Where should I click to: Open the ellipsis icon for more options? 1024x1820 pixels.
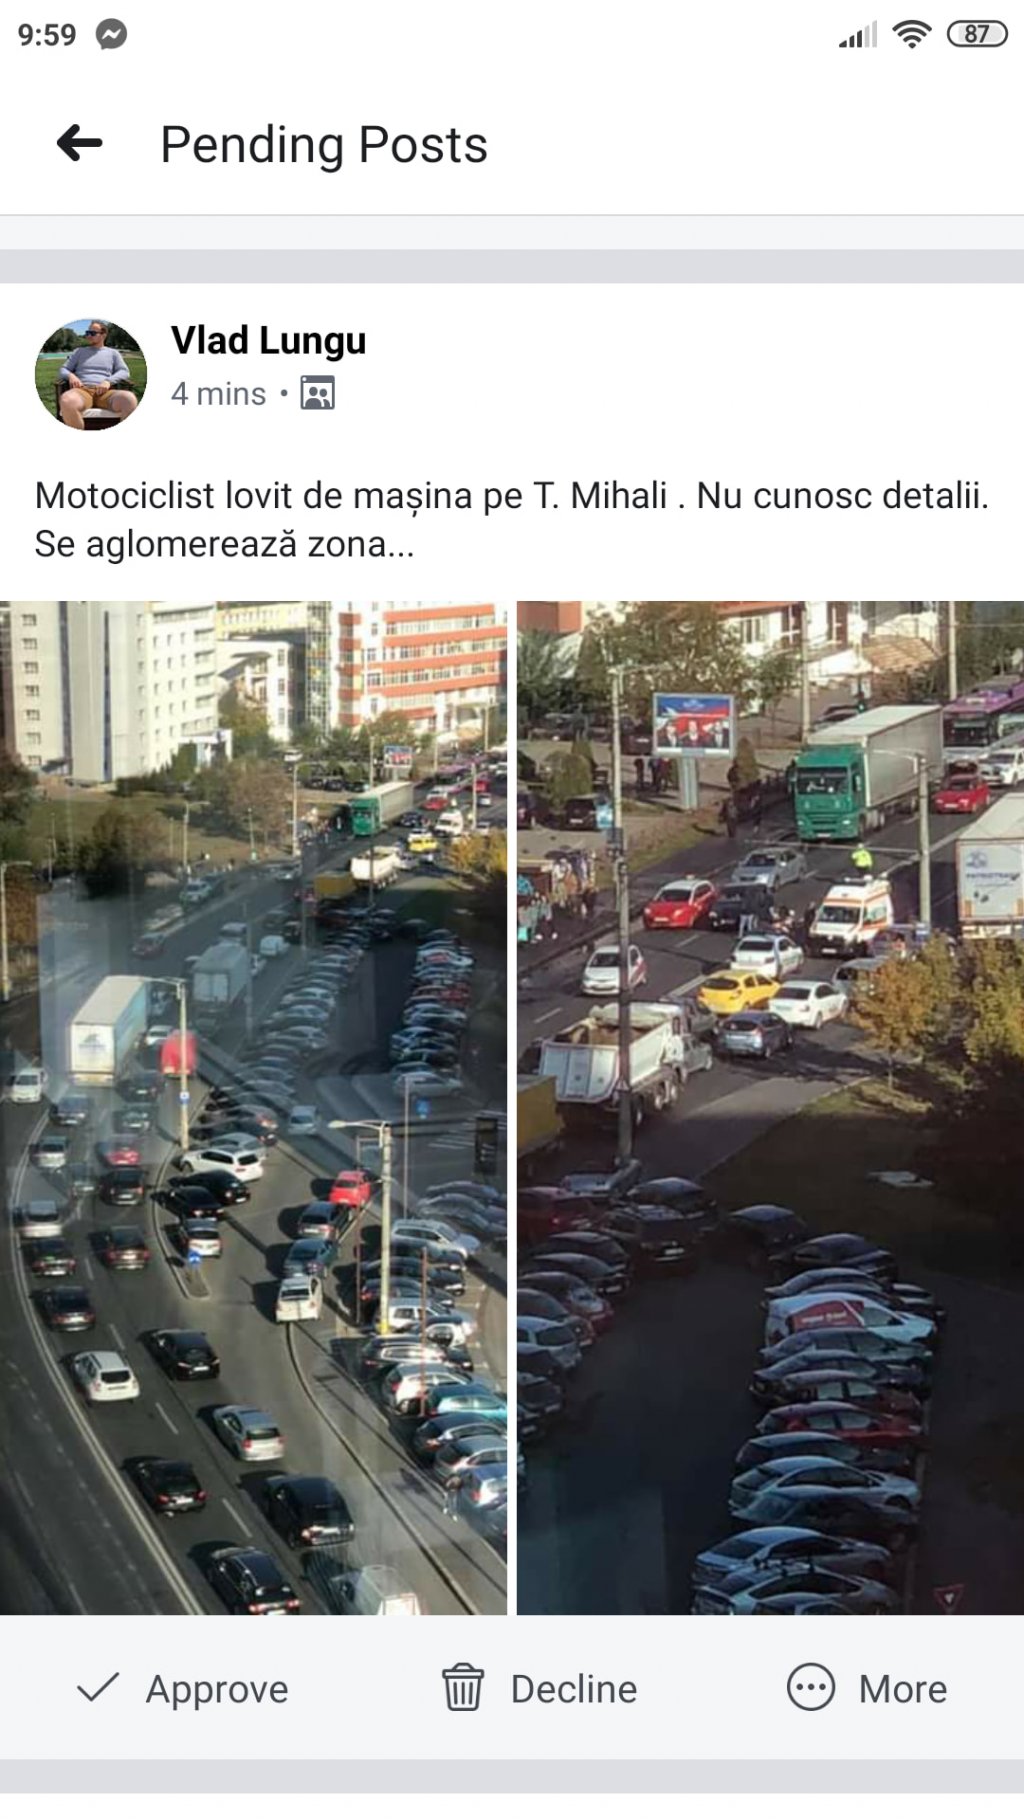pos(810,1688)
